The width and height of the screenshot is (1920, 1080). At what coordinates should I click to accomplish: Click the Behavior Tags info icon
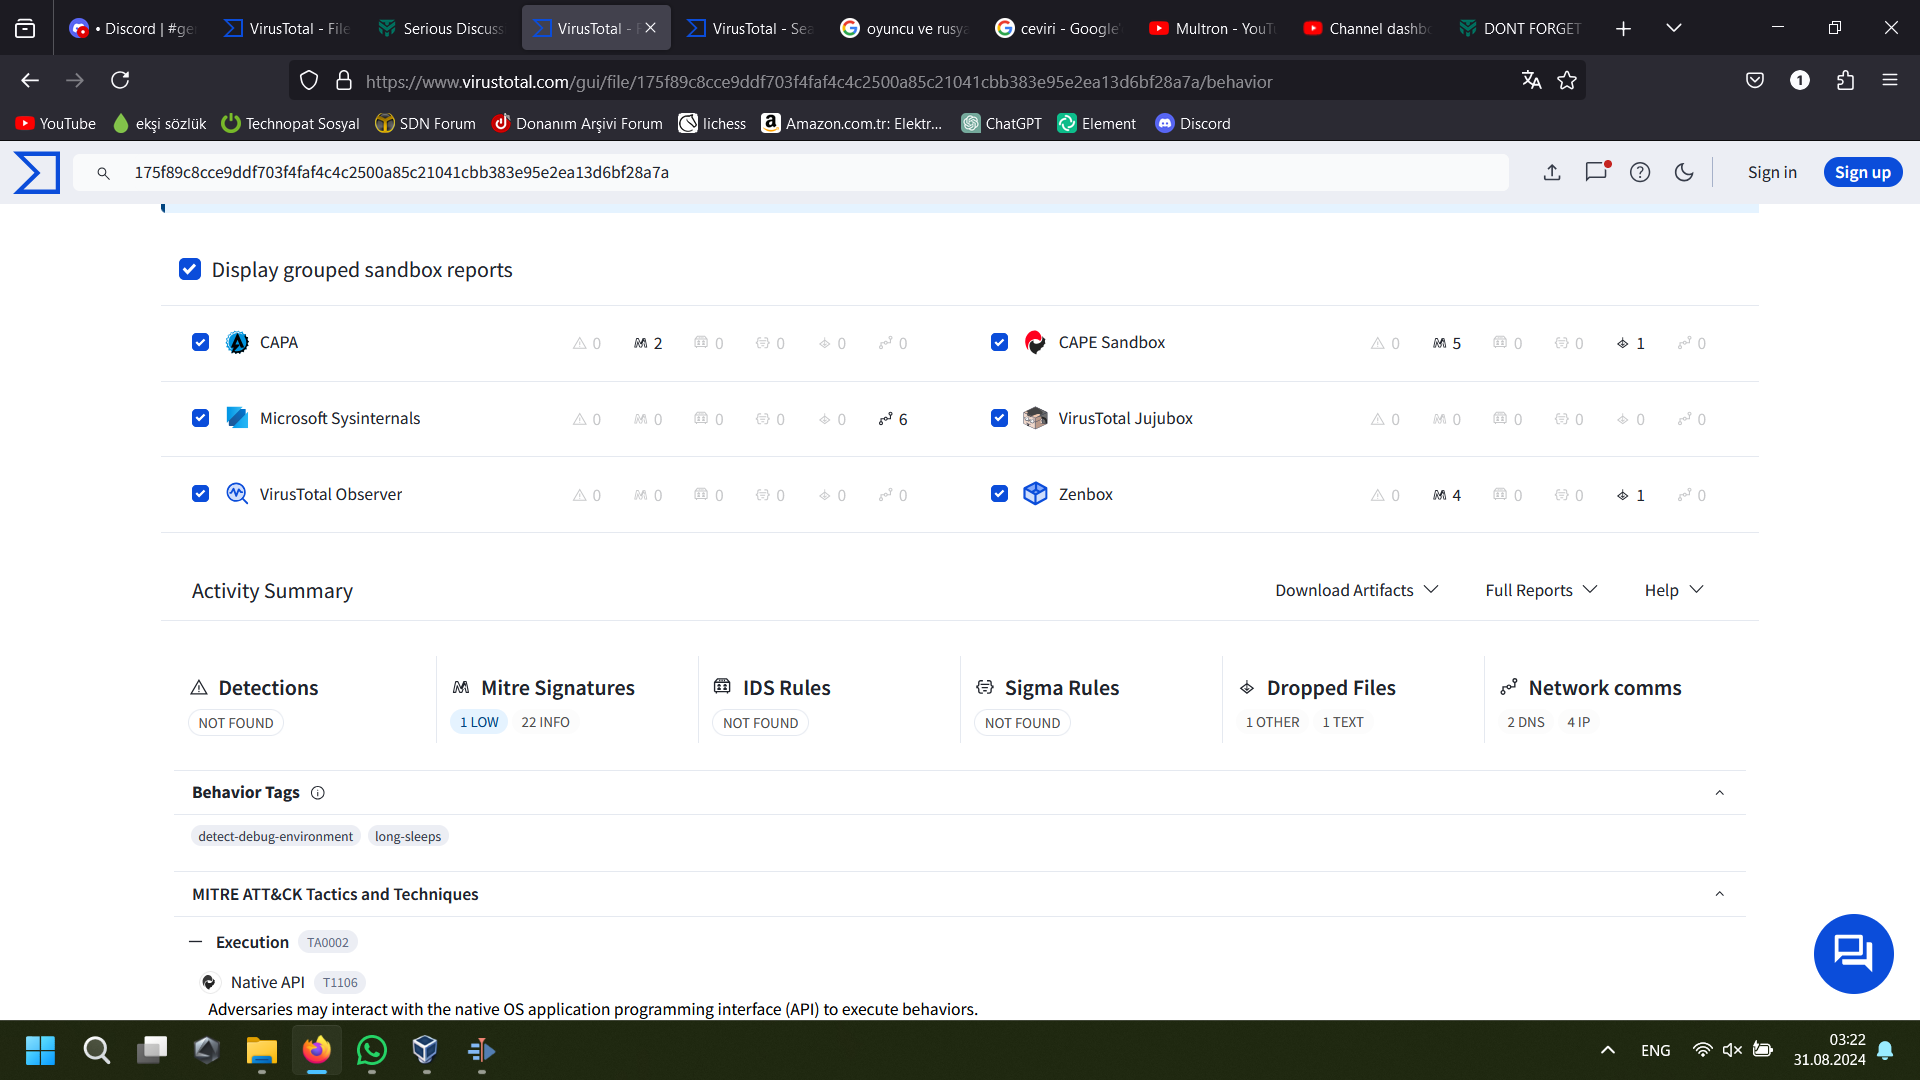318,793
